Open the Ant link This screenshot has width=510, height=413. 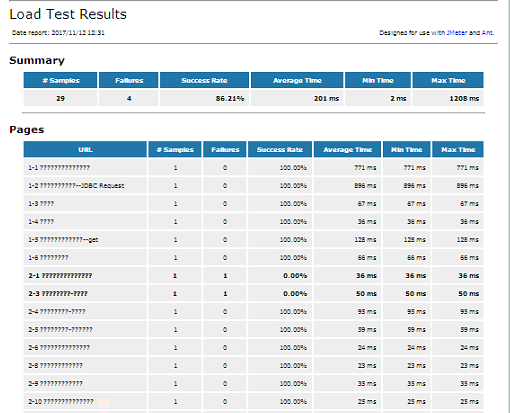487,33
